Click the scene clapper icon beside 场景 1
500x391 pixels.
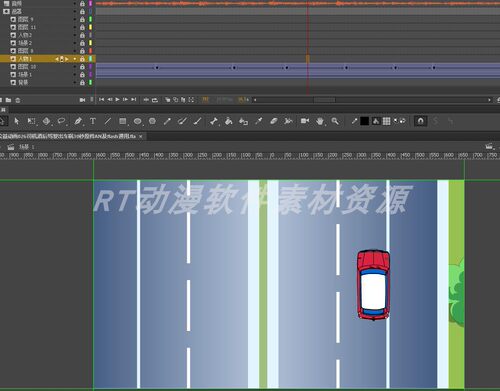coord(11,147)
